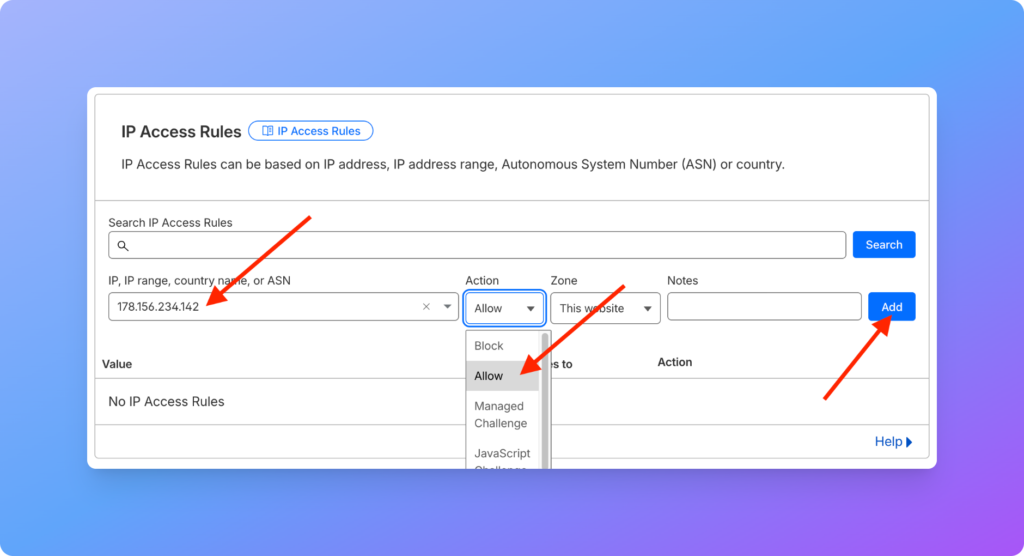Click the arrow icon beside Help
1024x556 pixels.
[909, 442]
